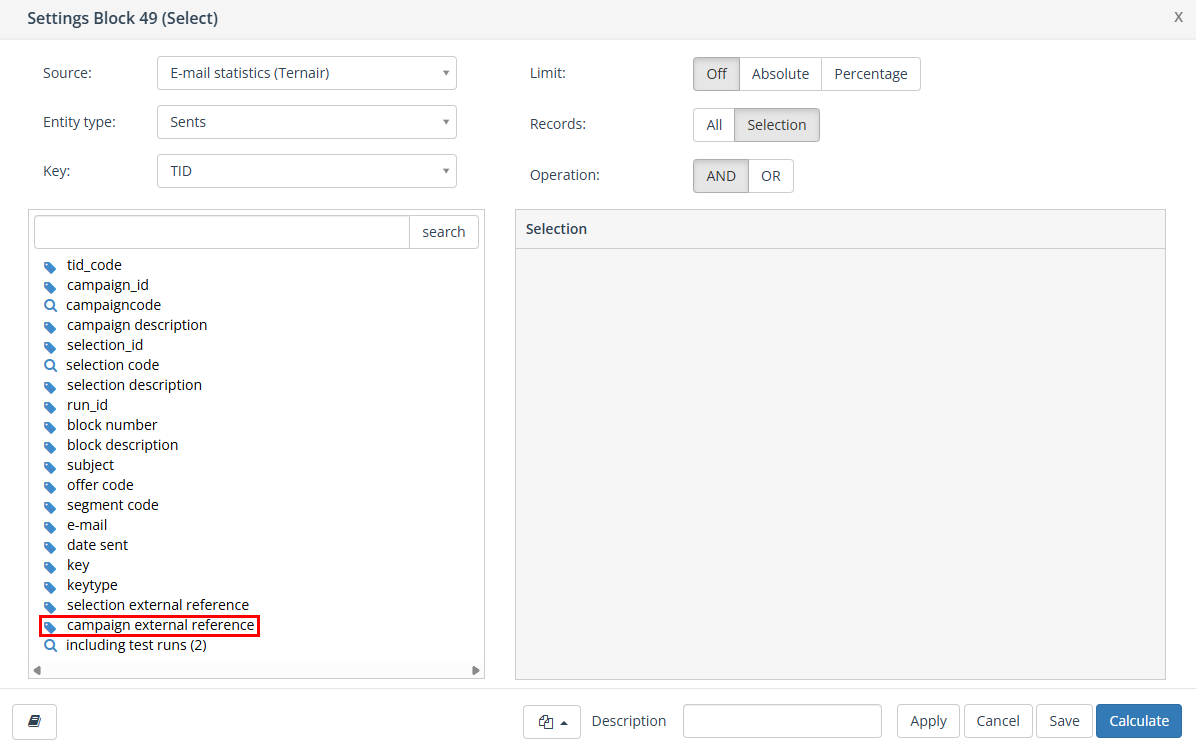Click the Calculate button
Viewport: 1196px width, 755px height.
pos(1139,721)
